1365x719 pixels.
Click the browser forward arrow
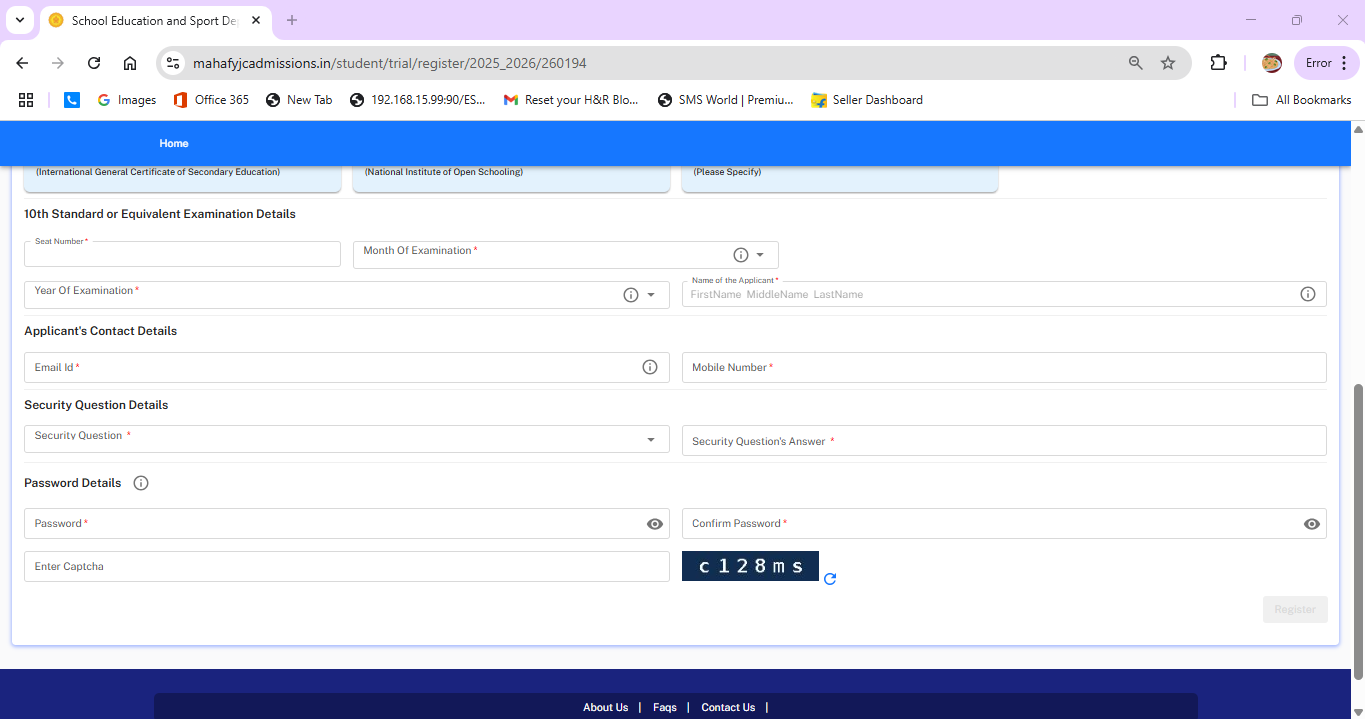[x=58, y=63]
